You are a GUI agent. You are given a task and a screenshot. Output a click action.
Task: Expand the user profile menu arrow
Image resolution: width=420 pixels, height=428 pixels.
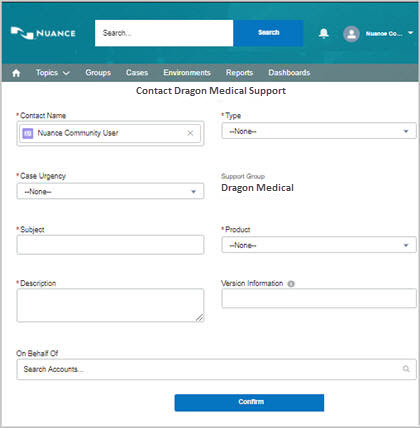tap(410, 33)
